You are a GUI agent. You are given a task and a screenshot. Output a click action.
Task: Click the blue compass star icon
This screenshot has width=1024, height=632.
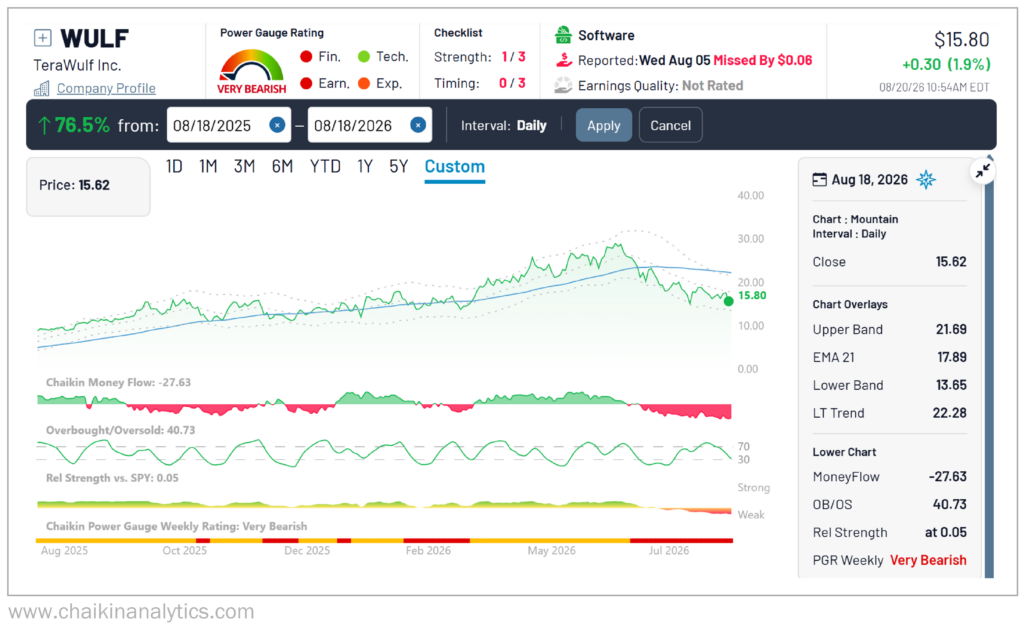tap(925, 180)
